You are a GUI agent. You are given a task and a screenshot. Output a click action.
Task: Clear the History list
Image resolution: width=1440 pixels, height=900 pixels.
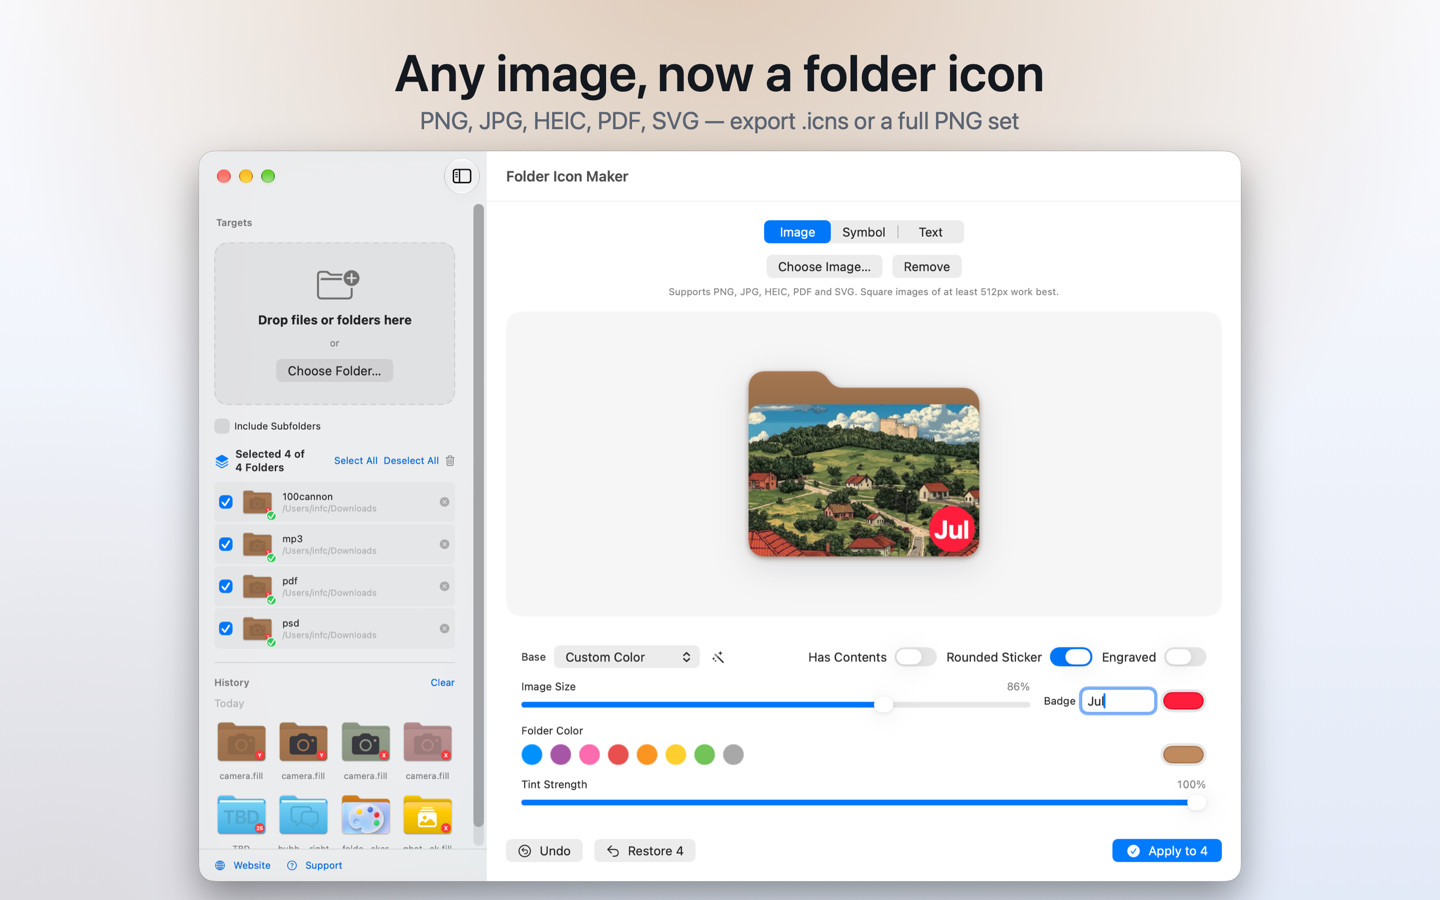pyautogui.click(x=442, y=683)
